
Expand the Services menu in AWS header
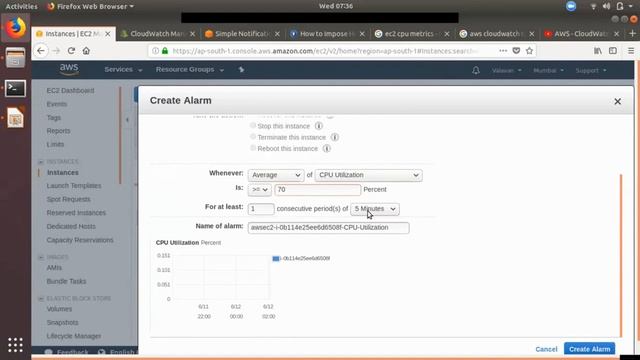click(123, 70)
